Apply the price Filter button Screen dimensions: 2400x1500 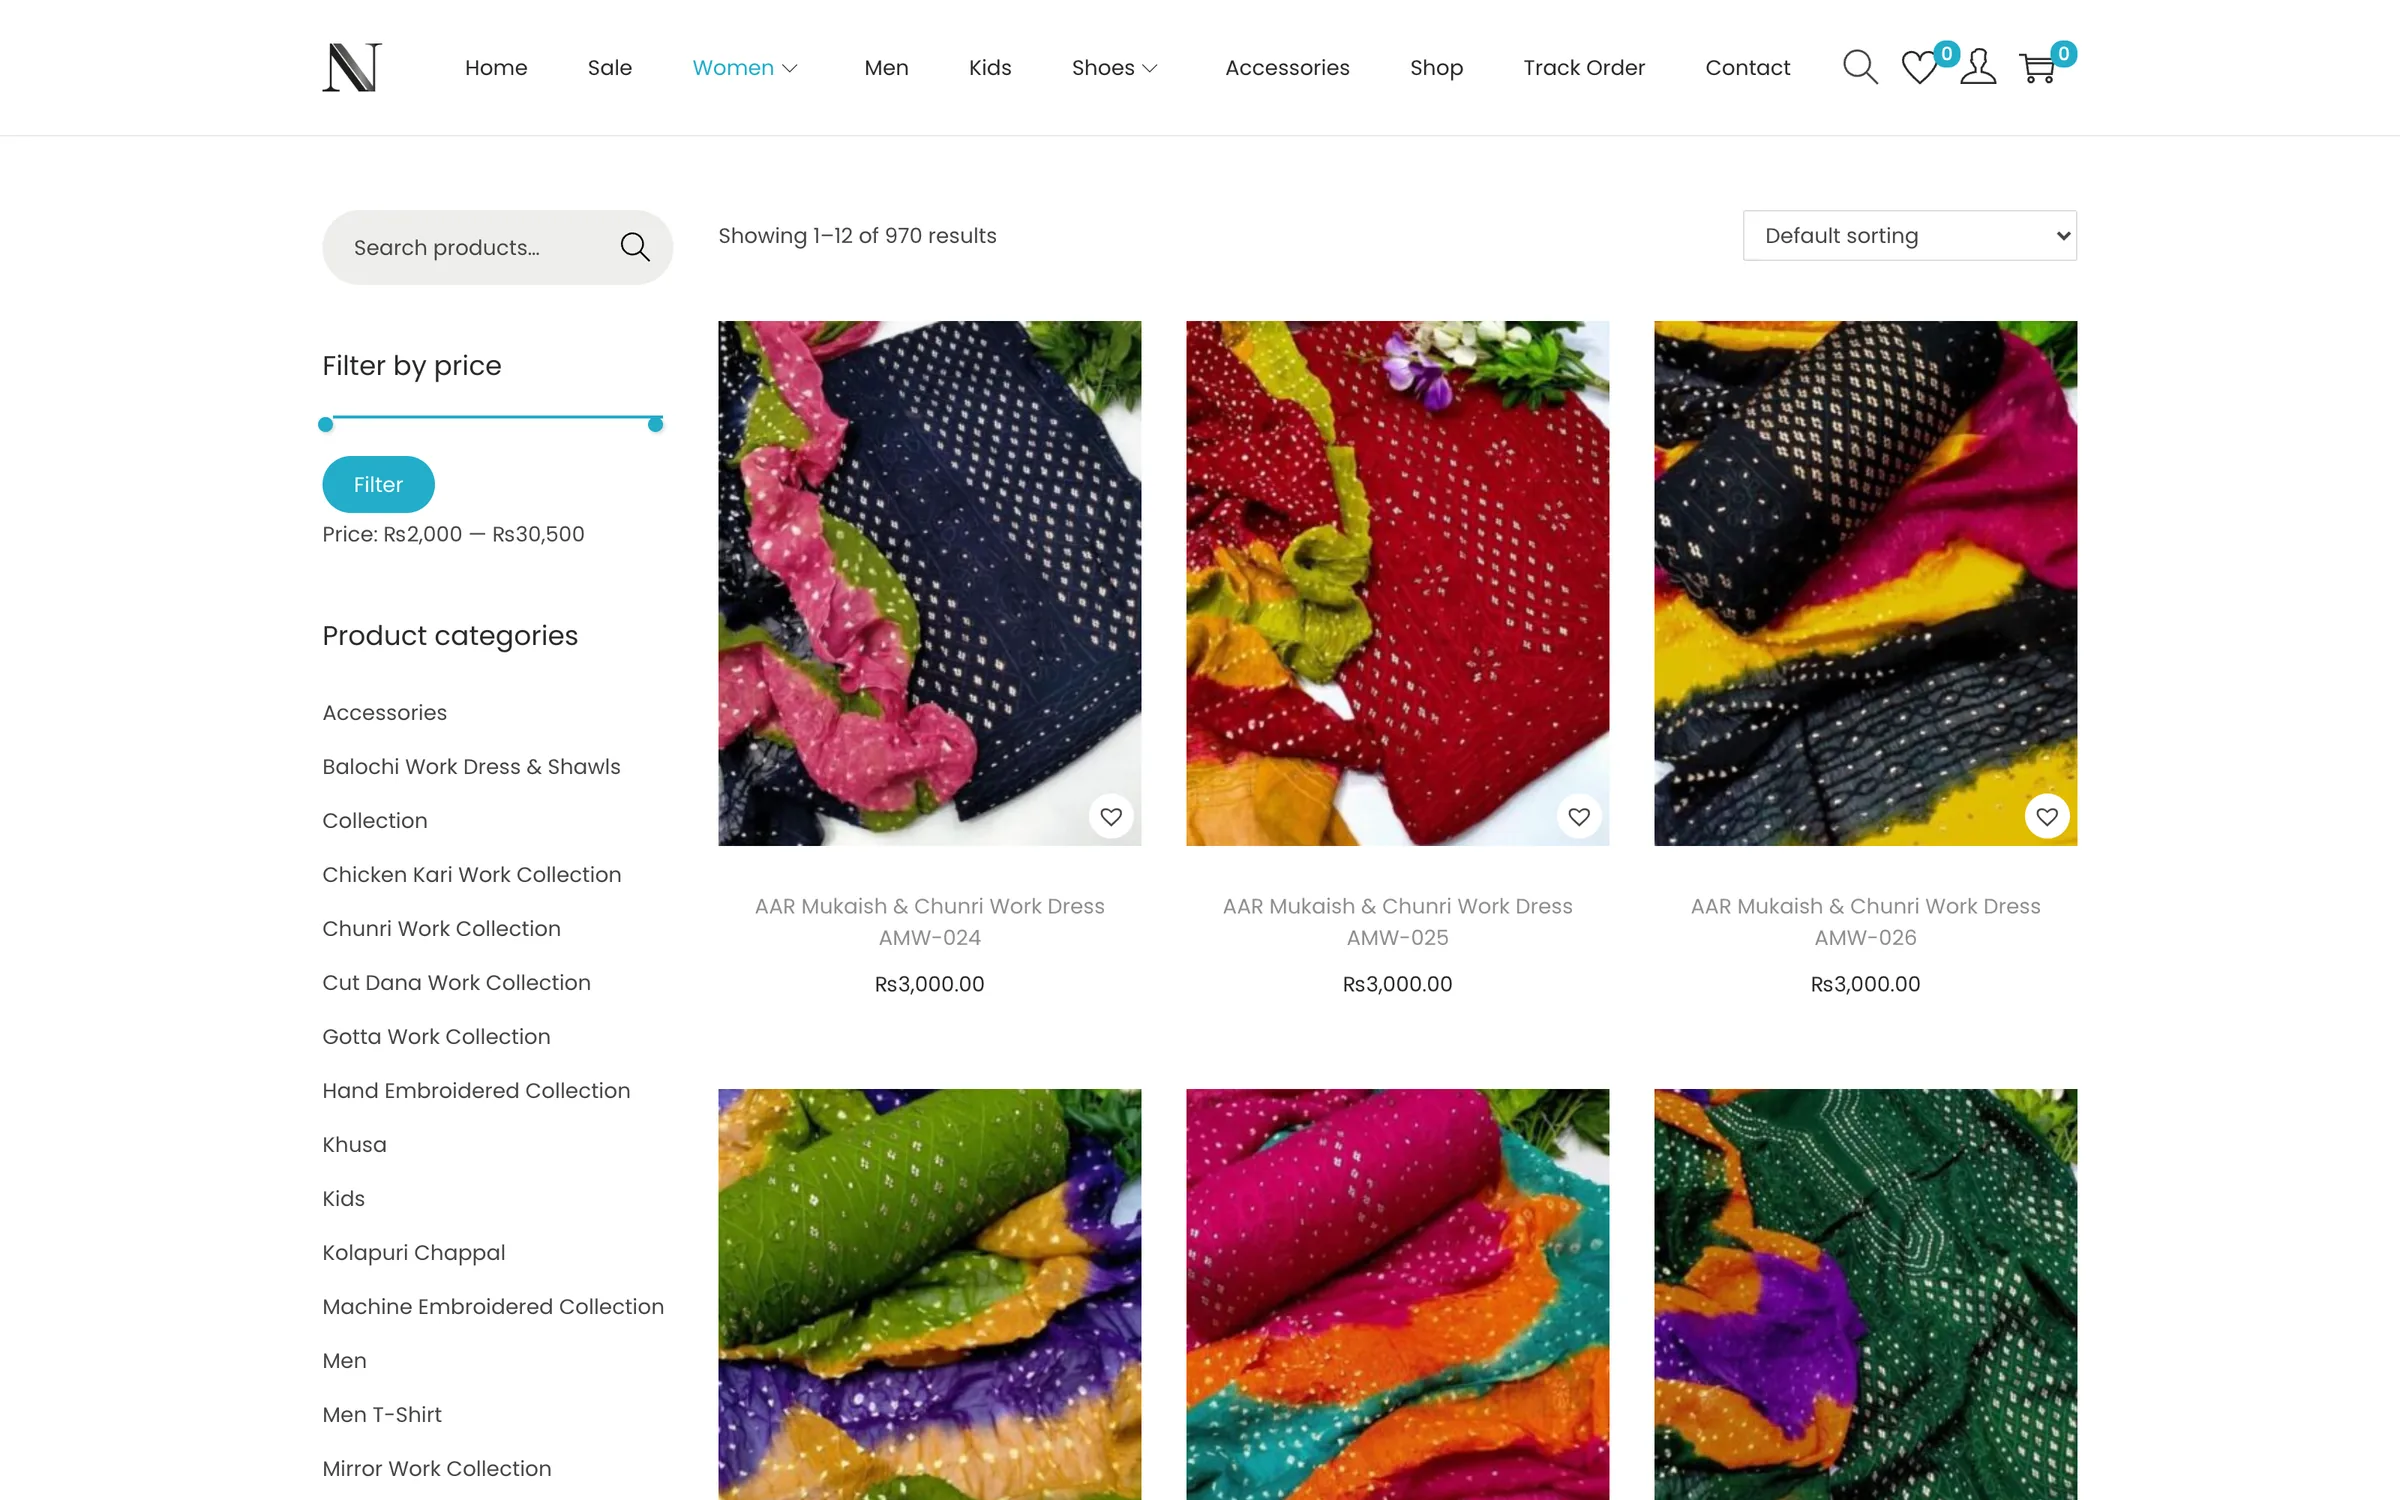[x=378, y=484]
